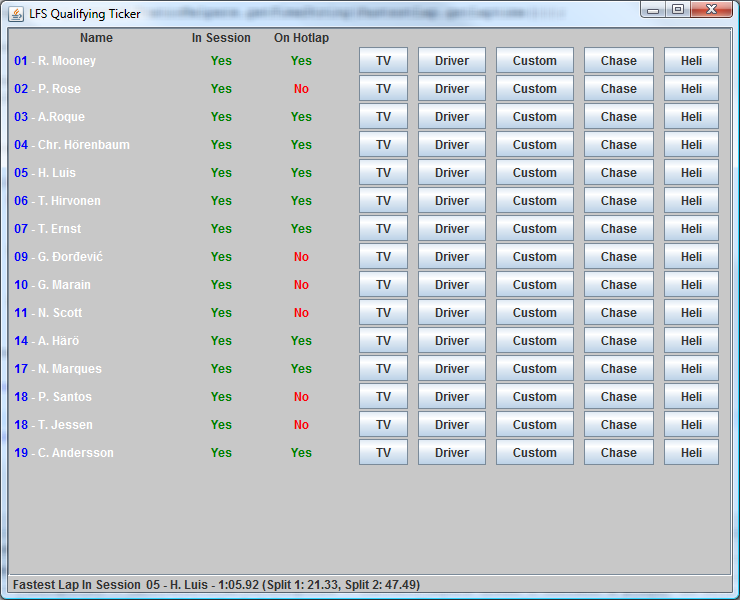740x600 pixels.
Task: Select driver entry 01 - R. Mooney
Action: tap(55, 60)
